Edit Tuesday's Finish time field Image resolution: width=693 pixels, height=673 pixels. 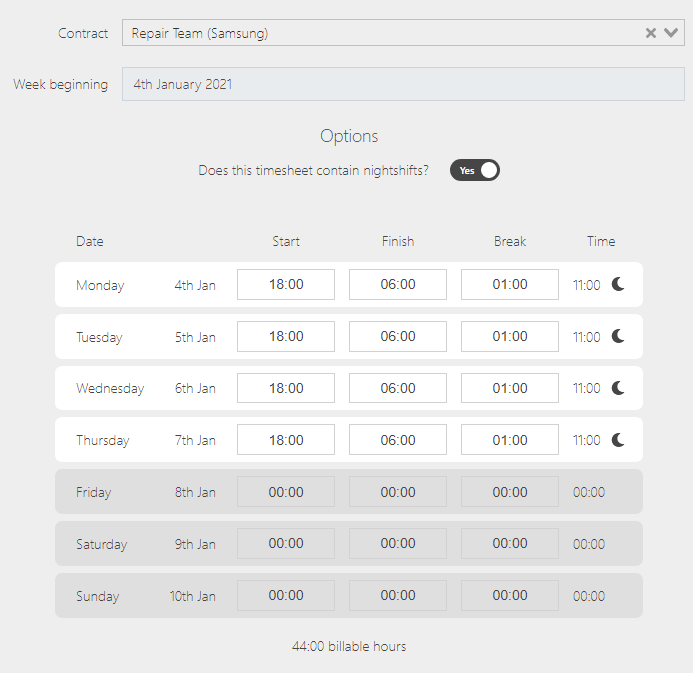click(398, 336)
